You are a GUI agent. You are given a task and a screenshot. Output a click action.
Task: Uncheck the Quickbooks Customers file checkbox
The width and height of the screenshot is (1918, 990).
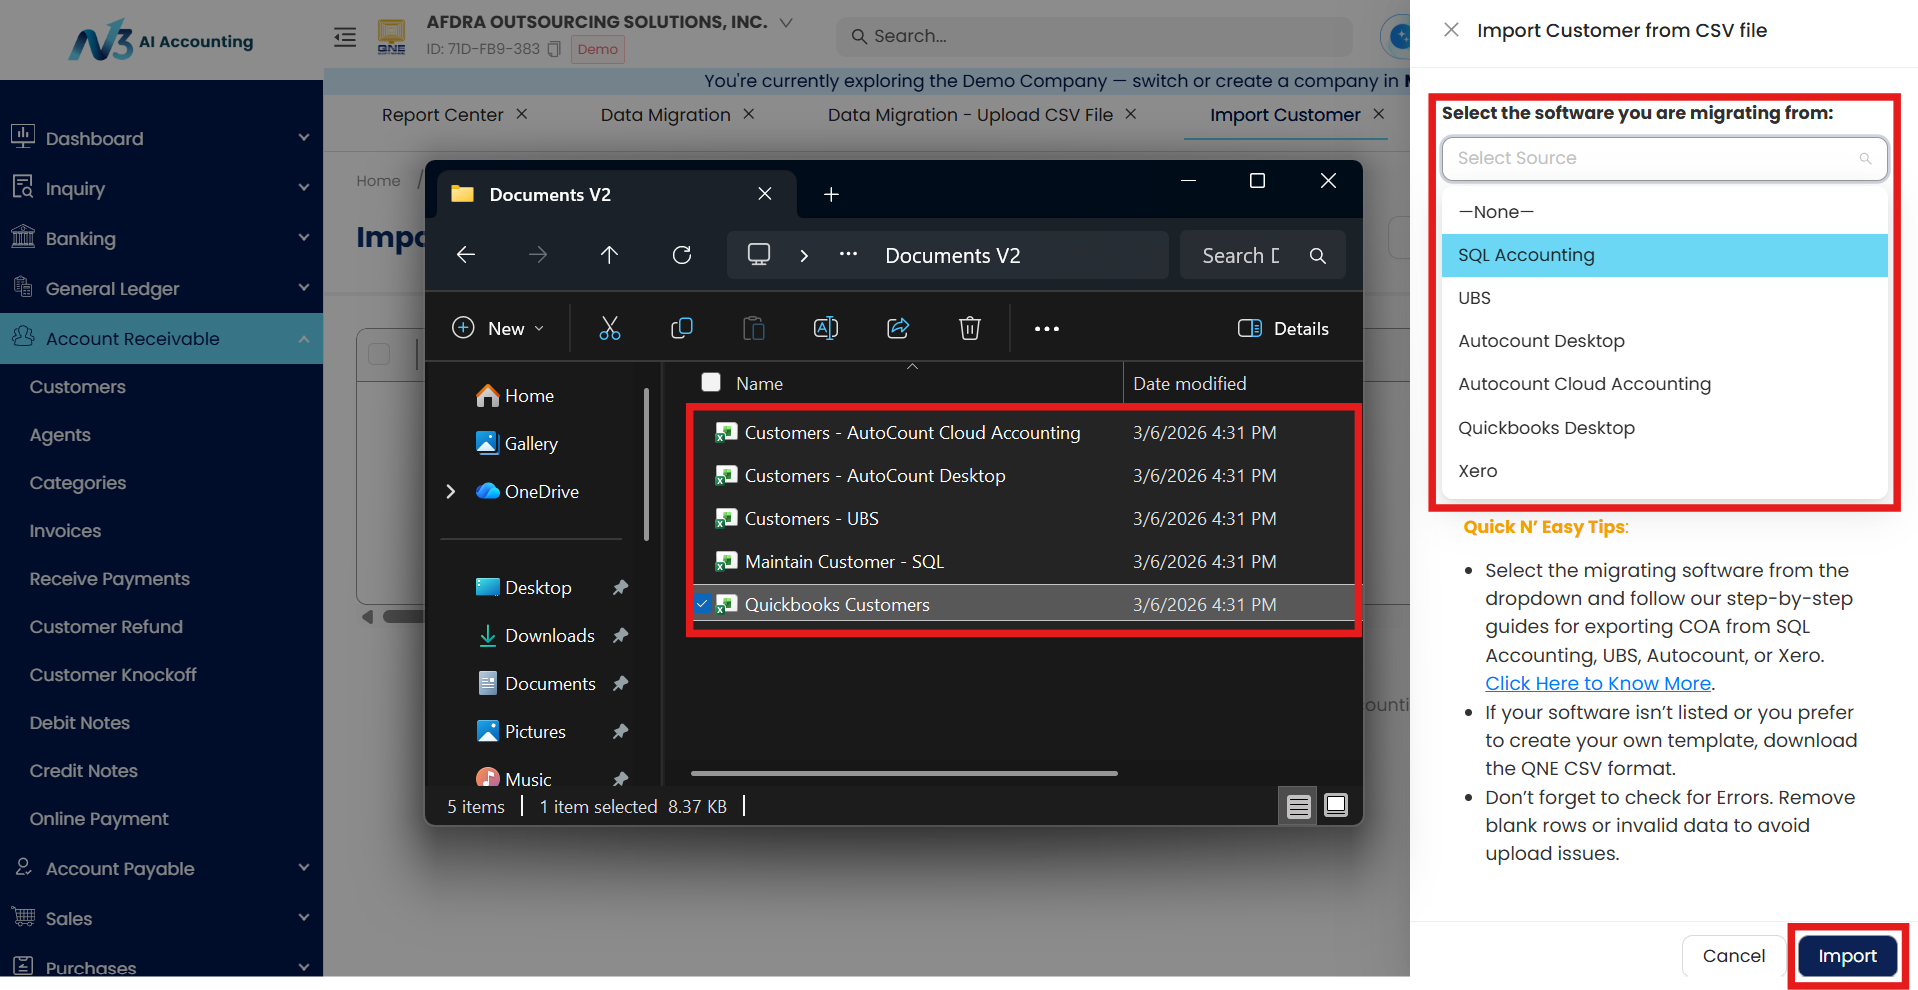click(x=702, y=604)
